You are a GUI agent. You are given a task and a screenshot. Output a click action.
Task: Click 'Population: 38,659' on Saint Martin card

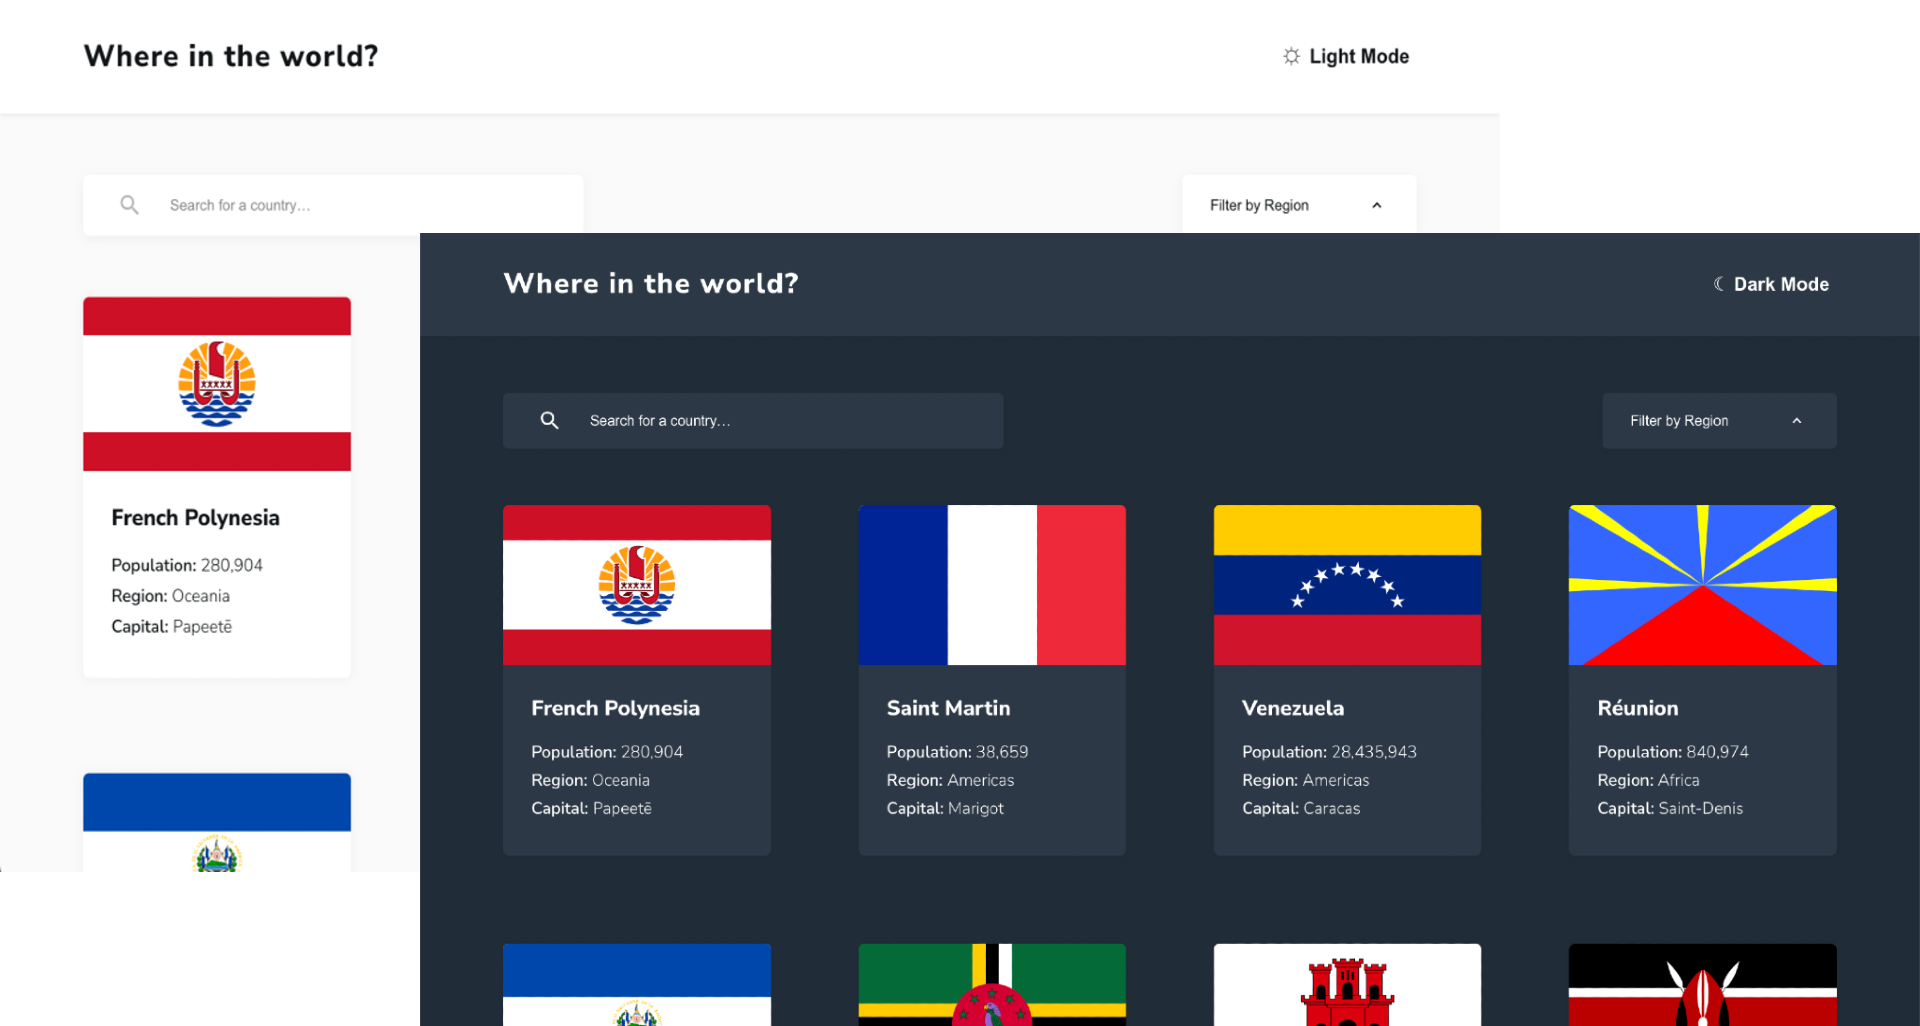click(957, 752)
